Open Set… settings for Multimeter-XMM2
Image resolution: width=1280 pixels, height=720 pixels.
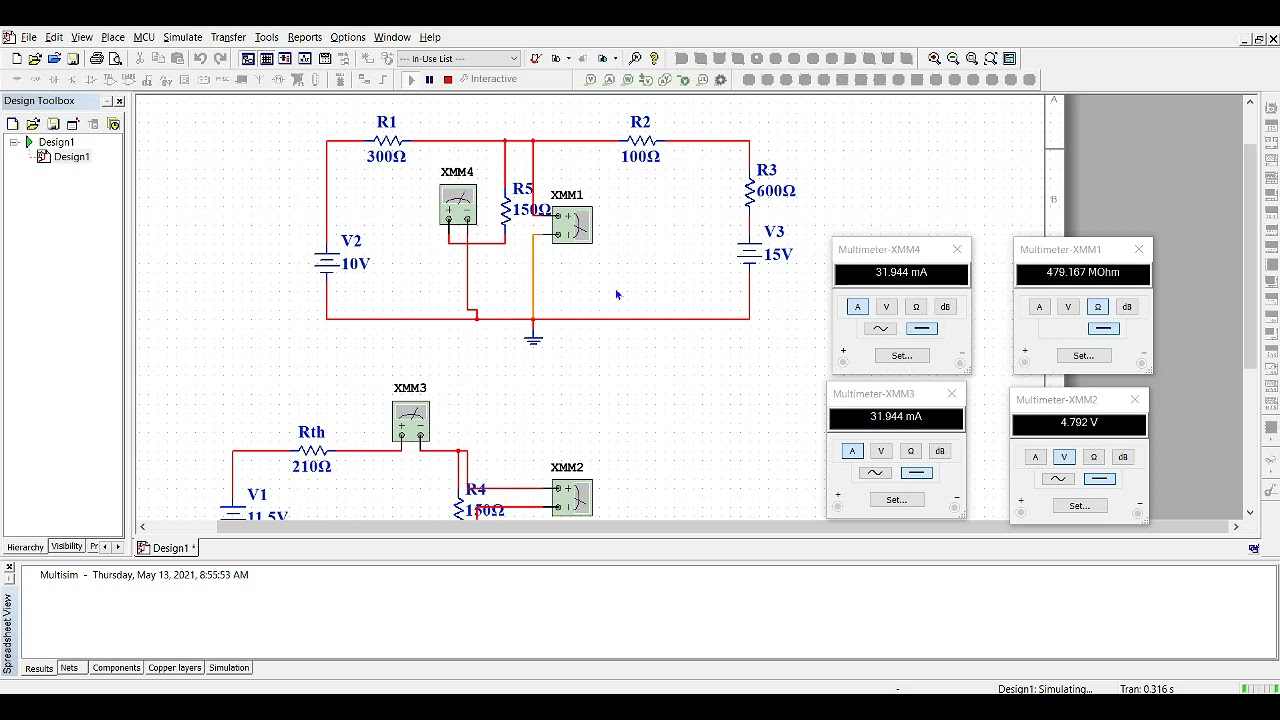tap(1079, 506)
